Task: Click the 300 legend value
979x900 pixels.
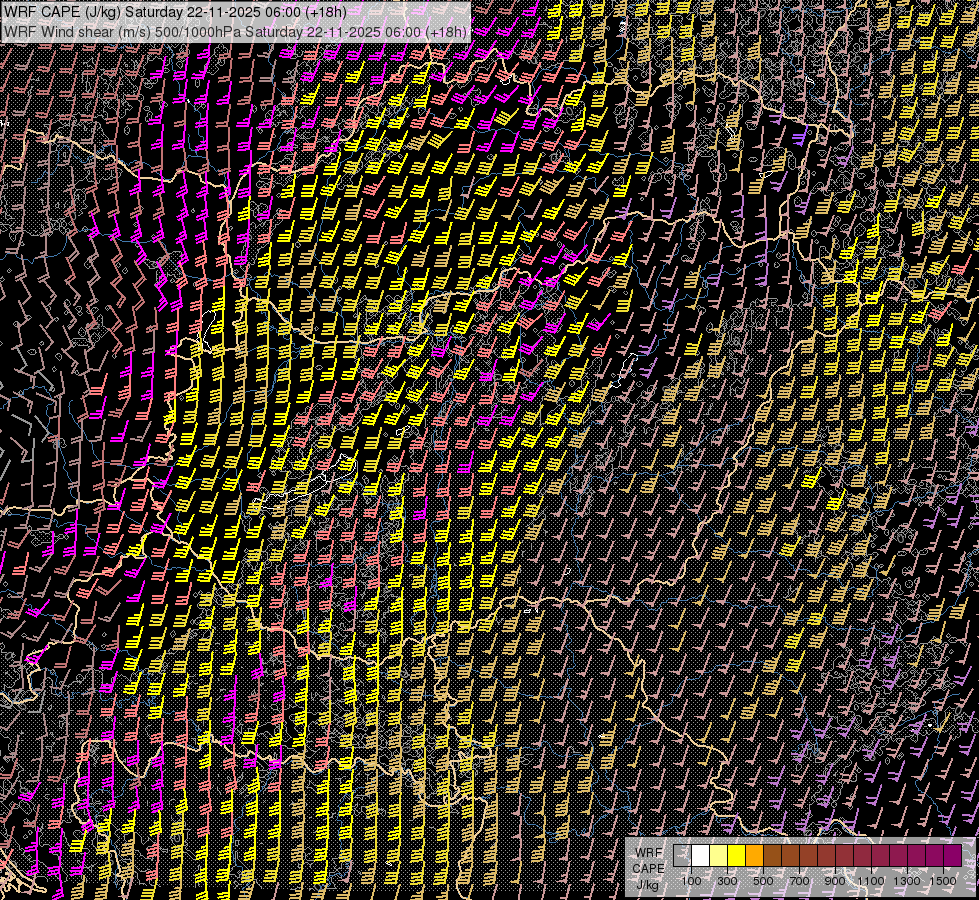Action: (727, 881)
